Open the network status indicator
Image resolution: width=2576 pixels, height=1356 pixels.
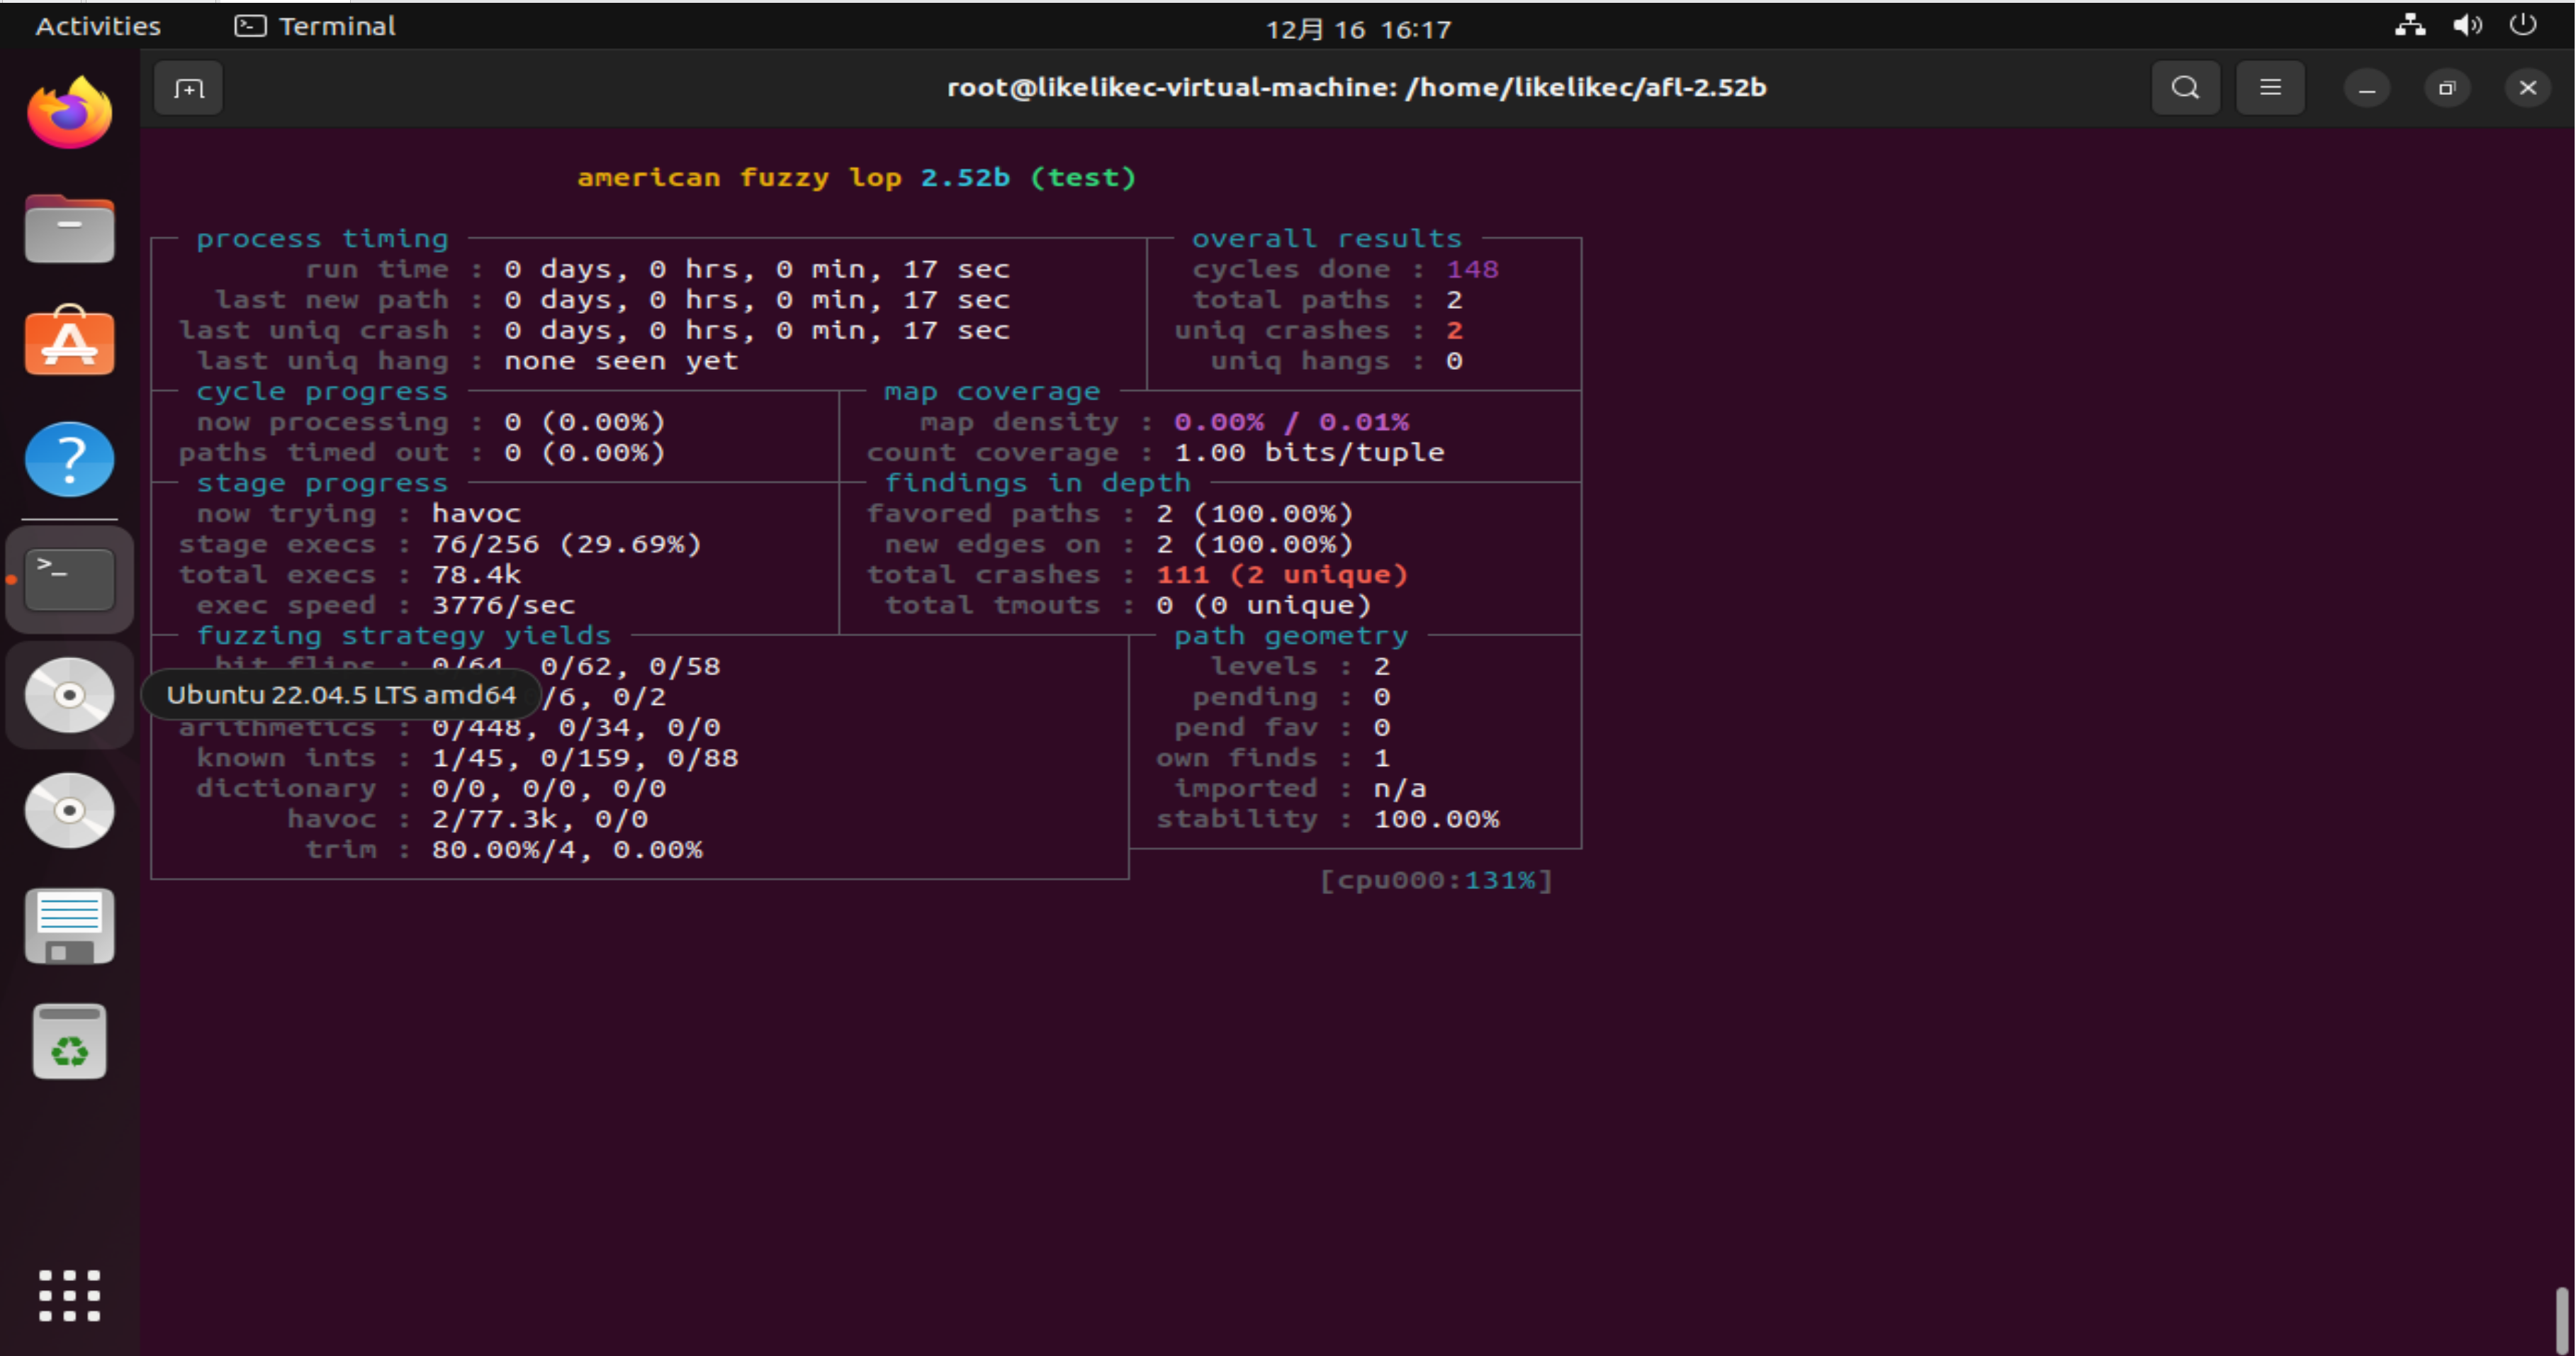[2410, 26]
